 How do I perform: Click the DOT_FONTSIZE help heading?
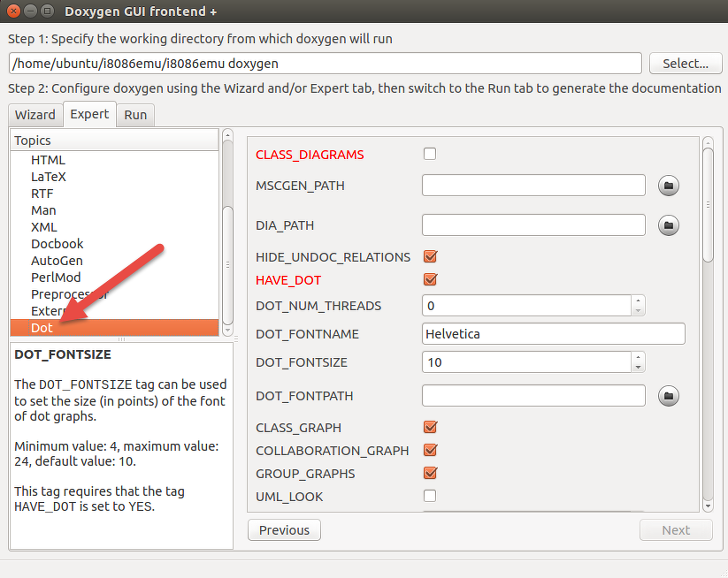[x=63, y=355]
